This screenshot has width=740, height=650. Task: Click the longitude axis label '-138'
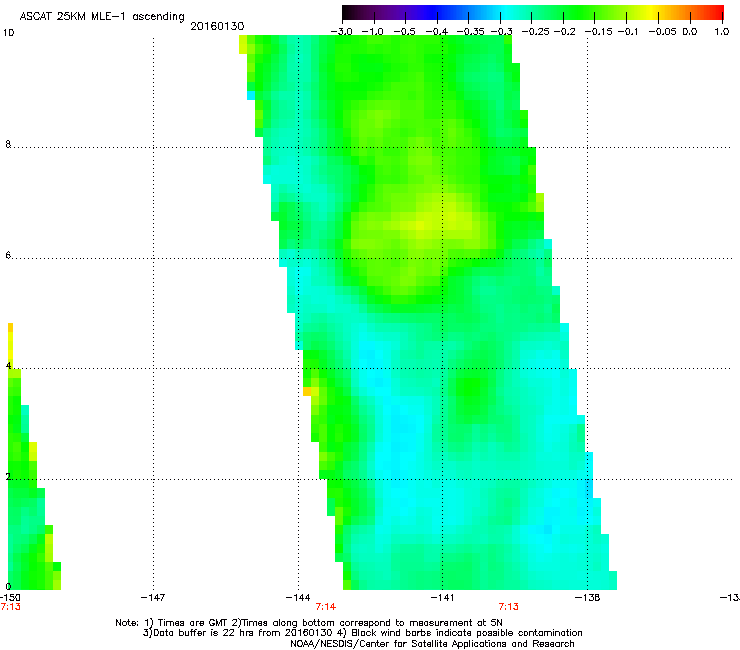coord(588,598)
